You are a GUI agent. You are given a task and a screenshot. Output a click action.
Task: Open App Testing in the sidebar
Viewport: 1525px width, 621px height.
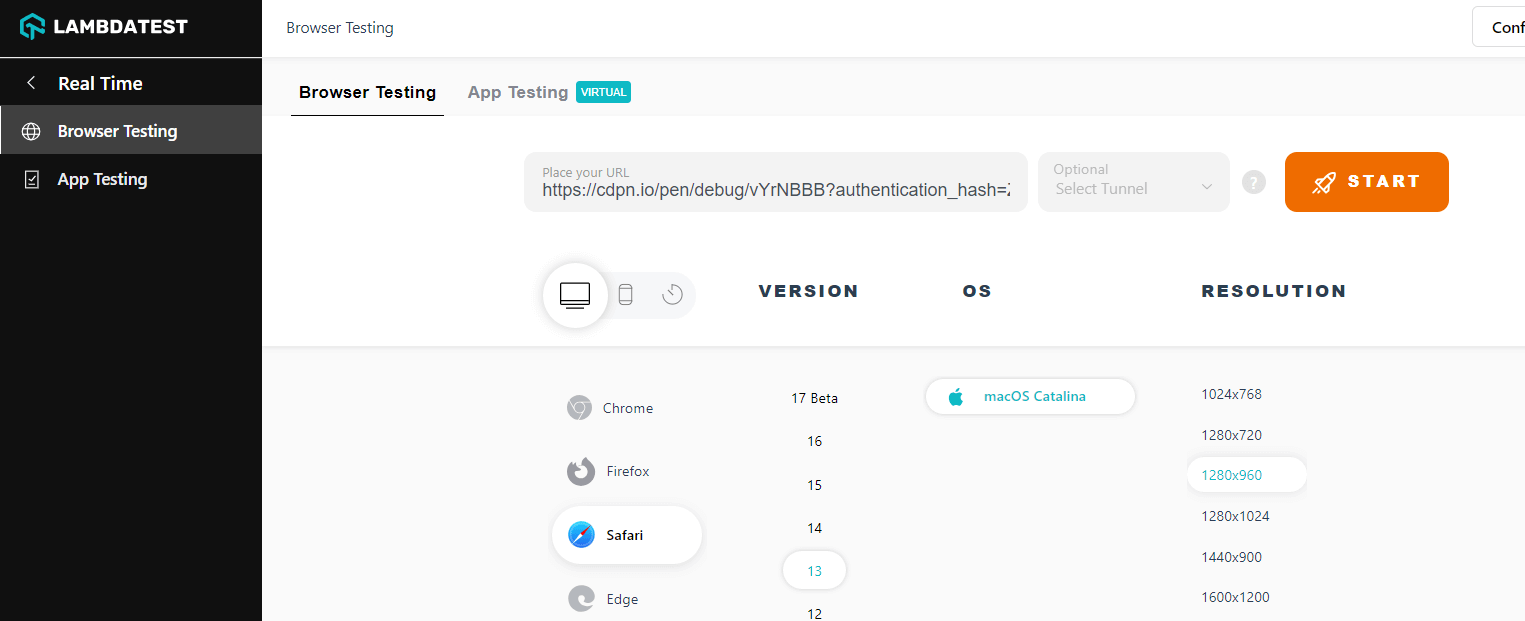[131, 180]
